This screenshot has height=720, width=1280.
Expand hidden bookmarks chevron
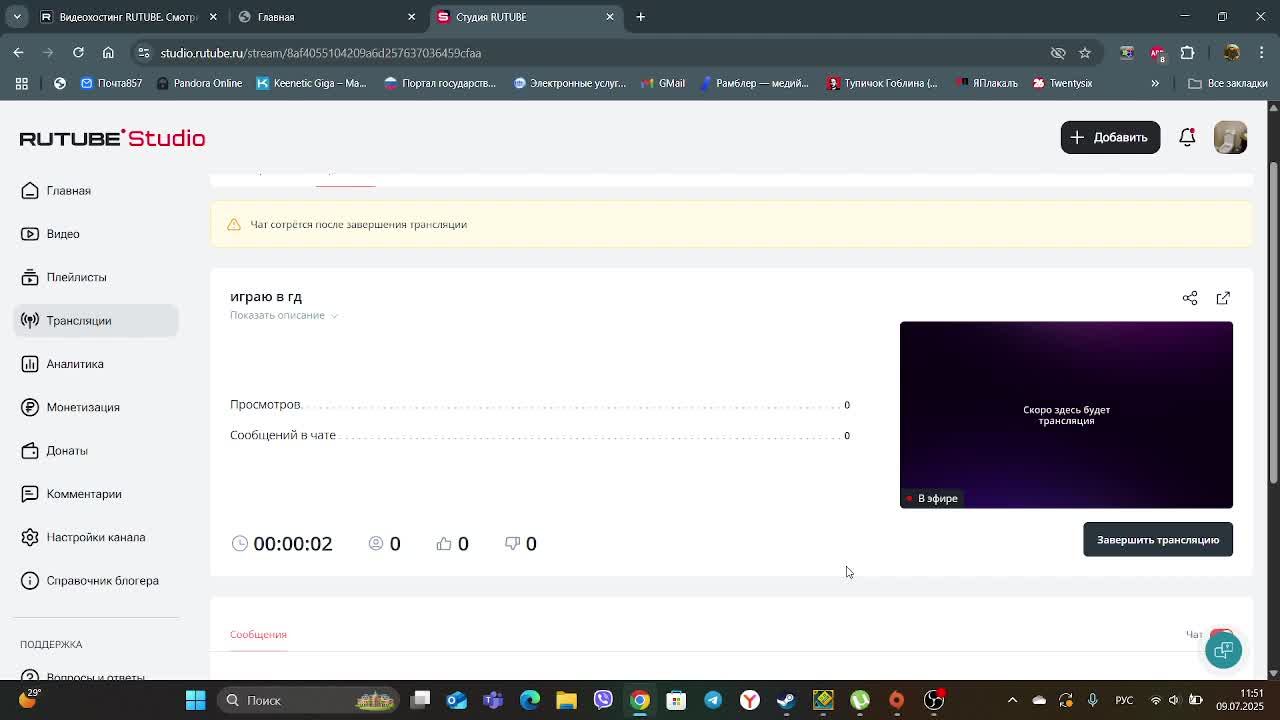click(1155, 83)
